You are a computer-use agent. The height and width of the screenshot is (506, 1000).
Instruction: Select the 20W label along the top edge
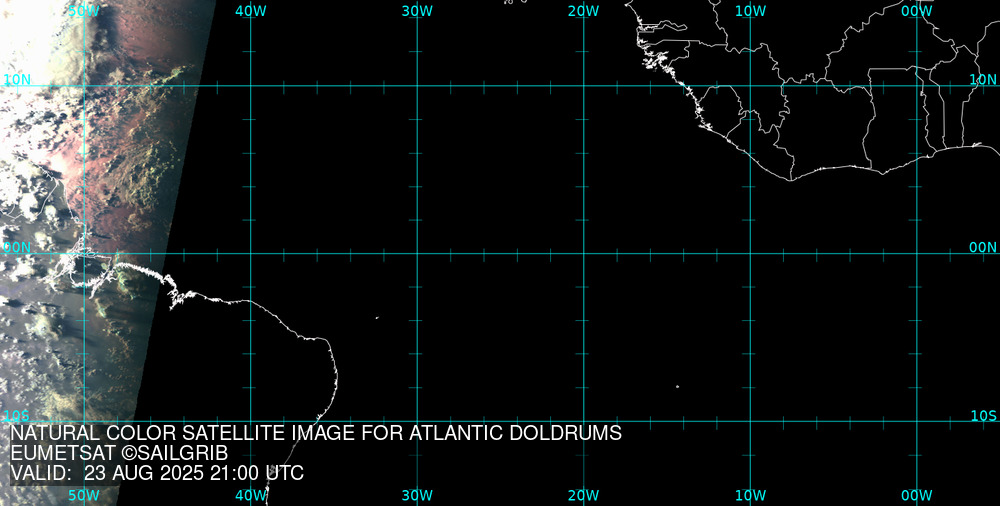pos(584,11)
